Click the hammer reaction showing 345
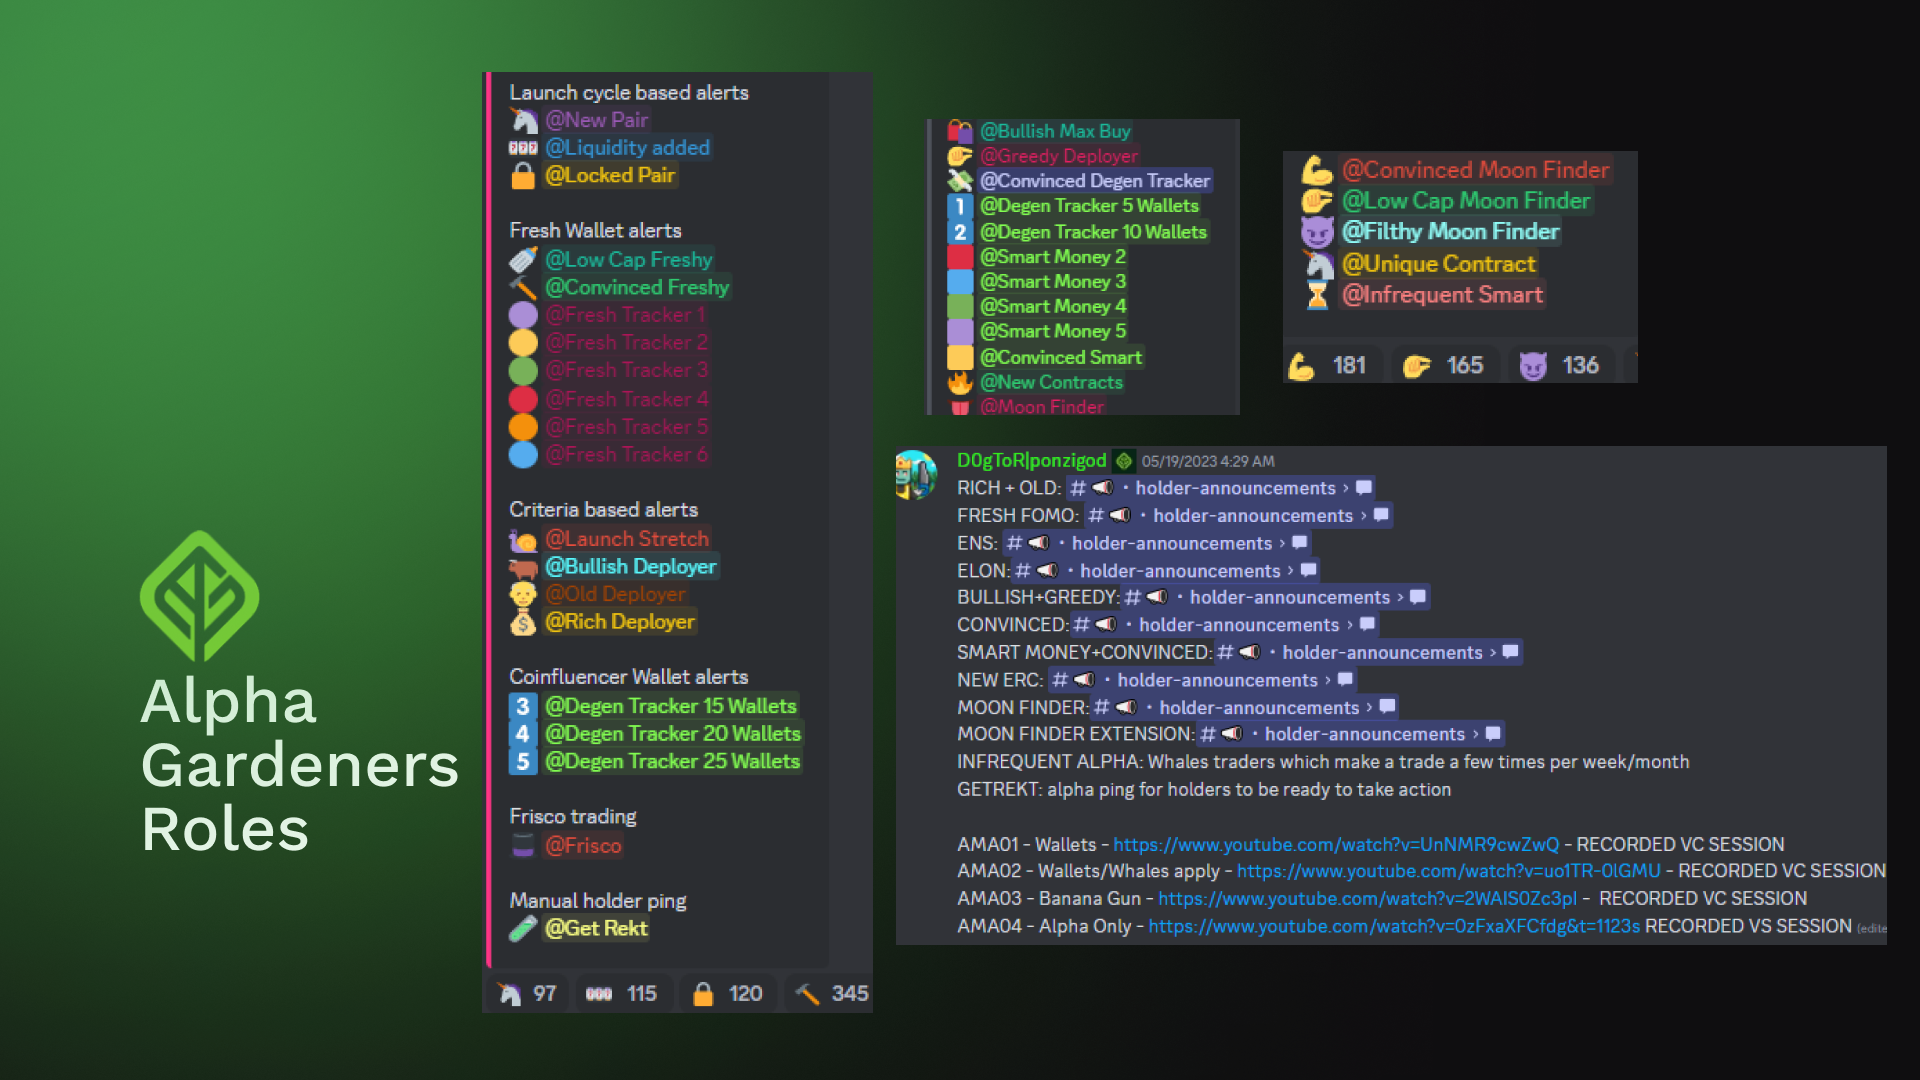Screen dimensions: 1920x1080 point(831,993)
